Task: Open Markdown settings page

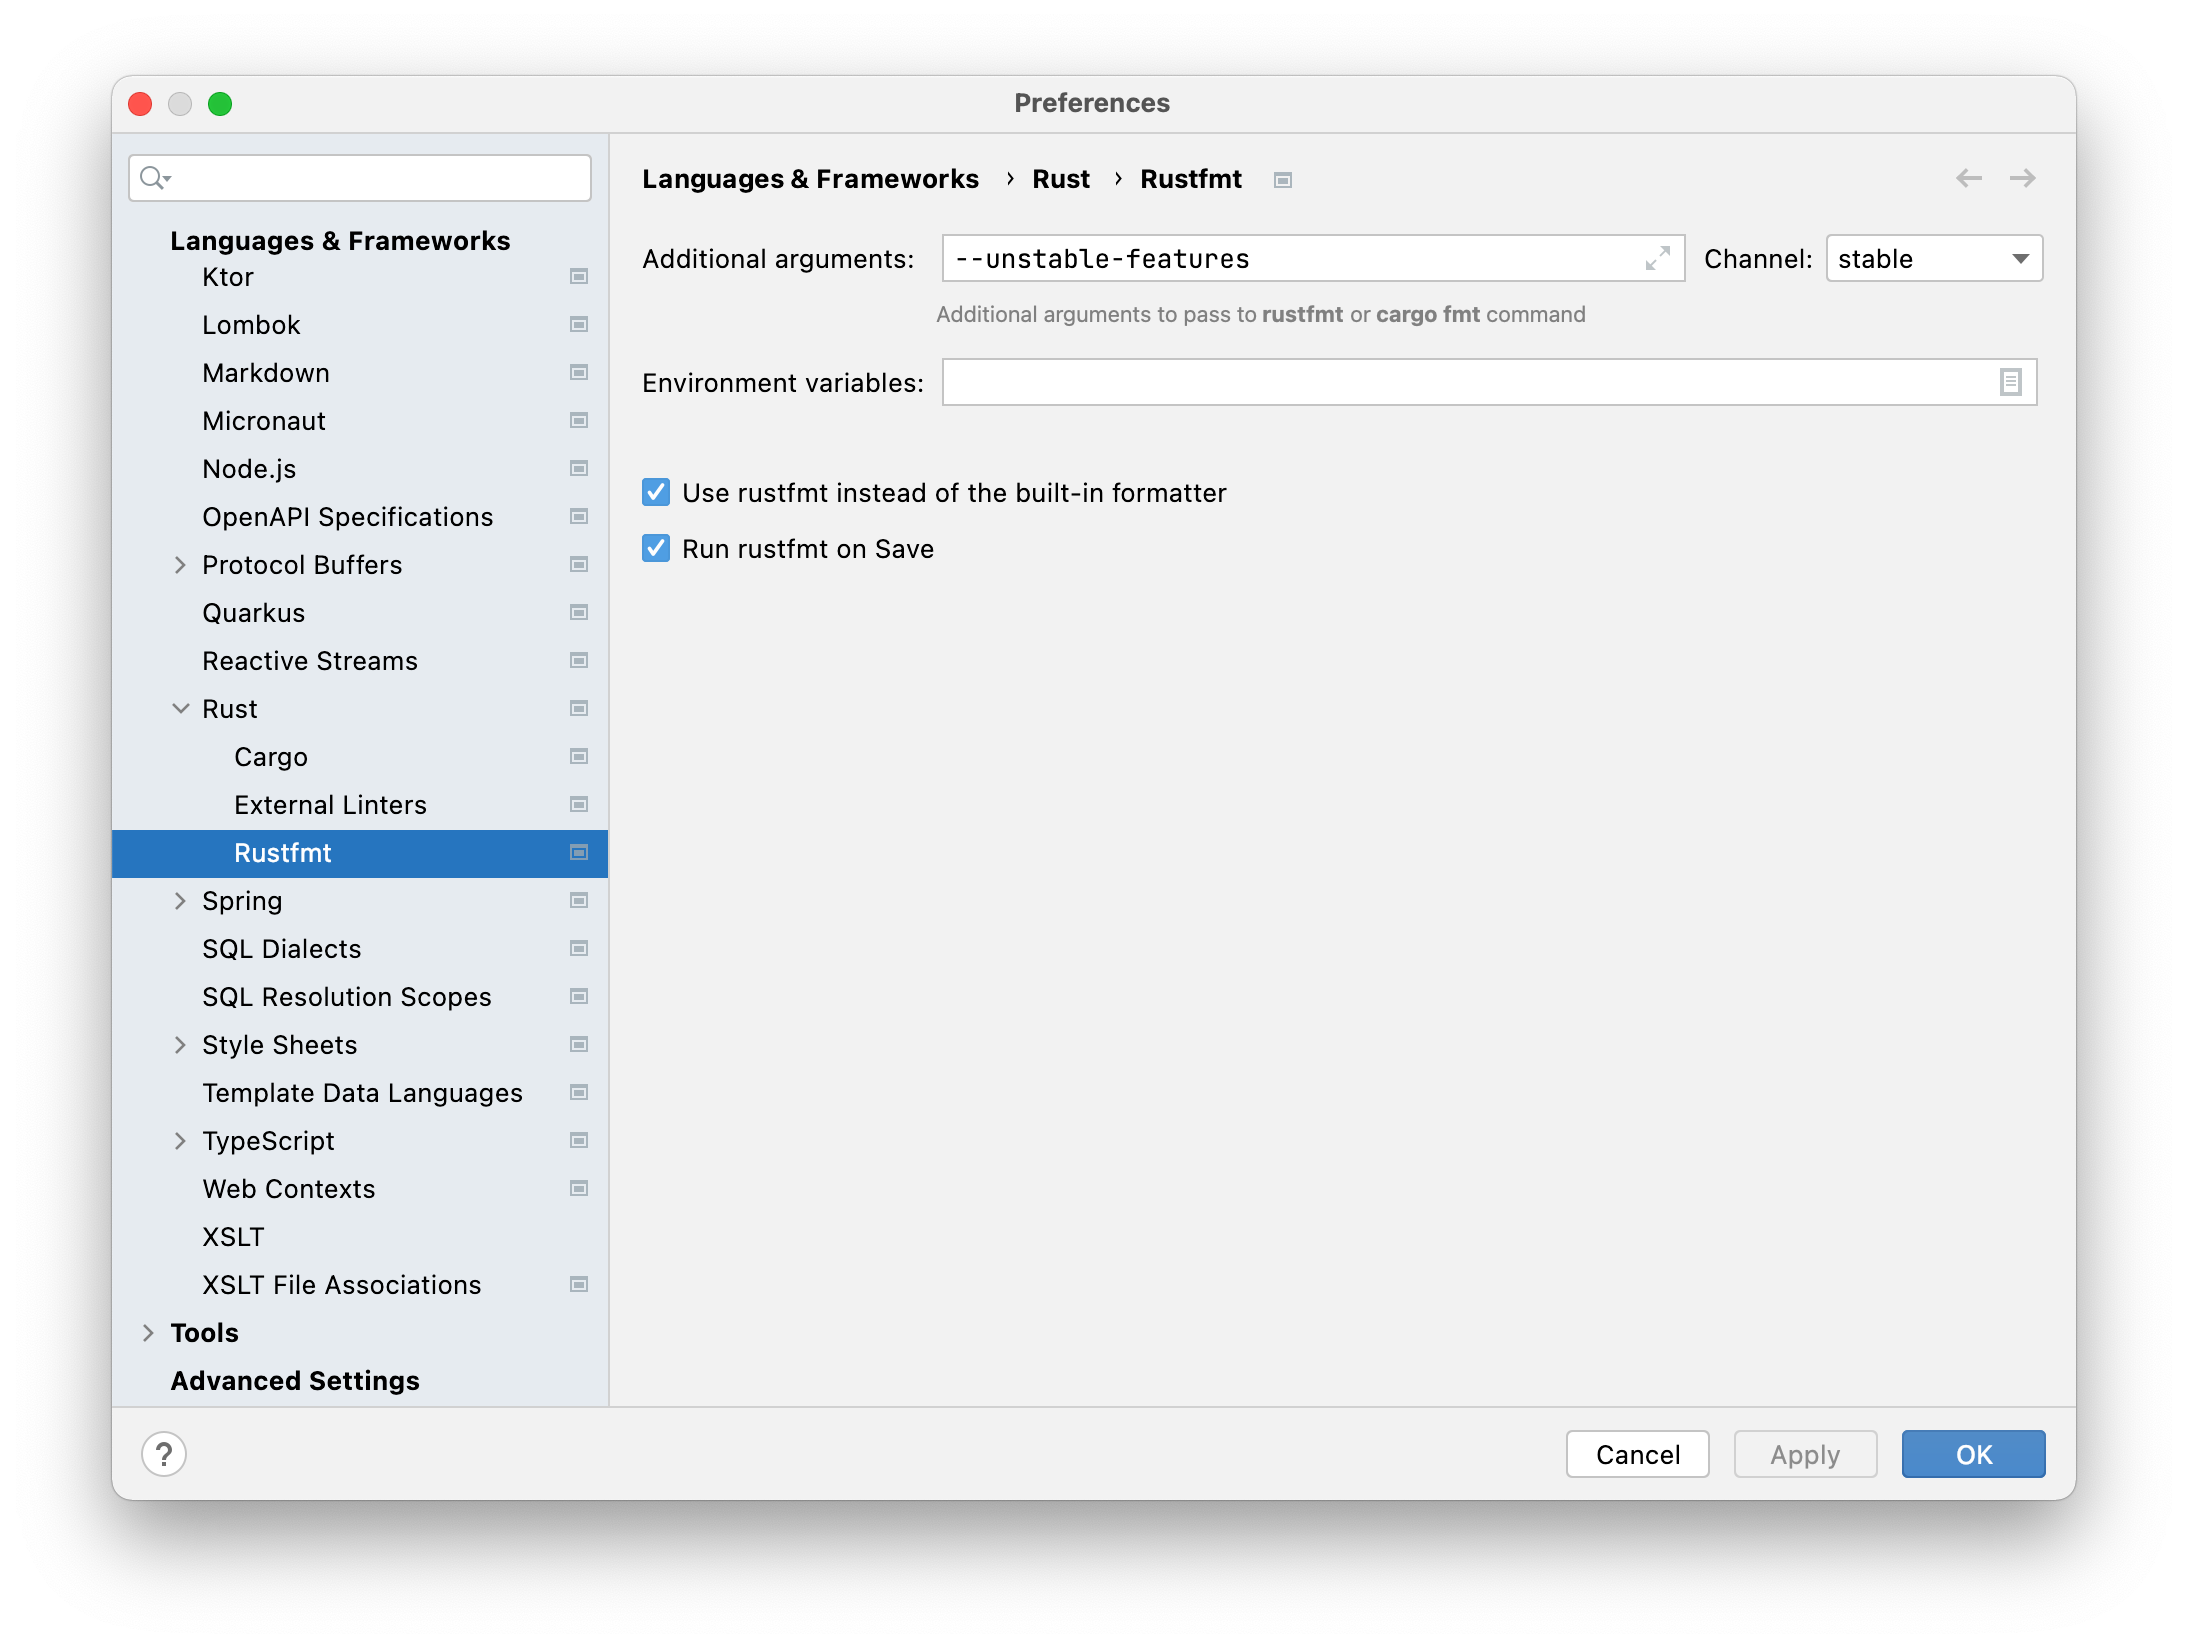Action: tap(266, 373)
